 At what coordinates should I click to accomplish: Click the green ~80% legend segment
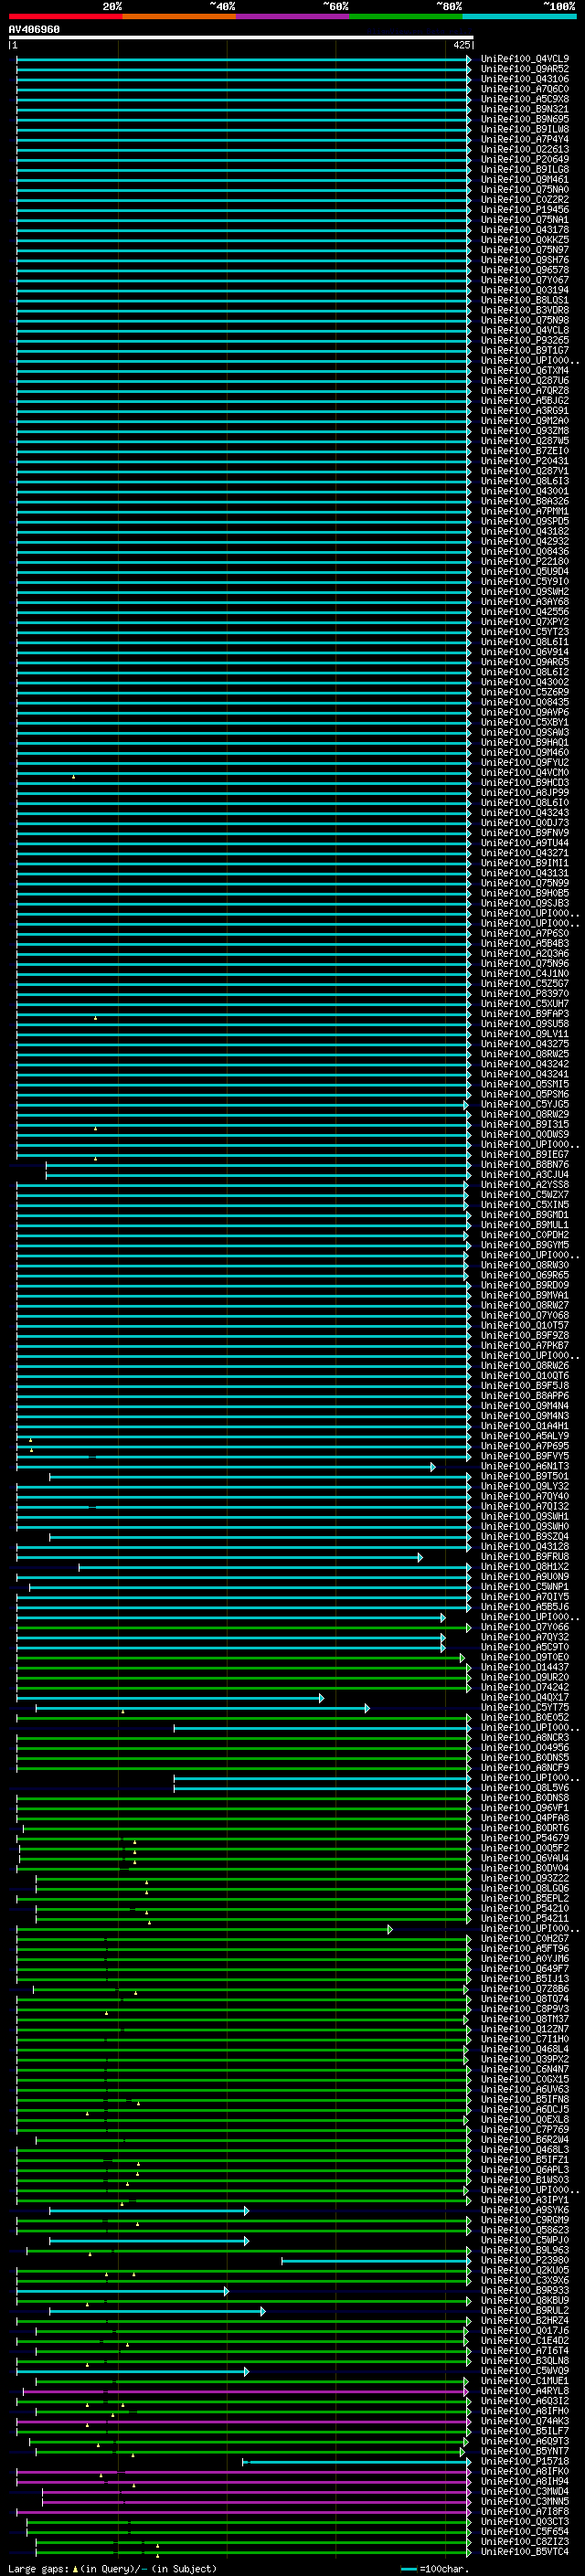406,16
